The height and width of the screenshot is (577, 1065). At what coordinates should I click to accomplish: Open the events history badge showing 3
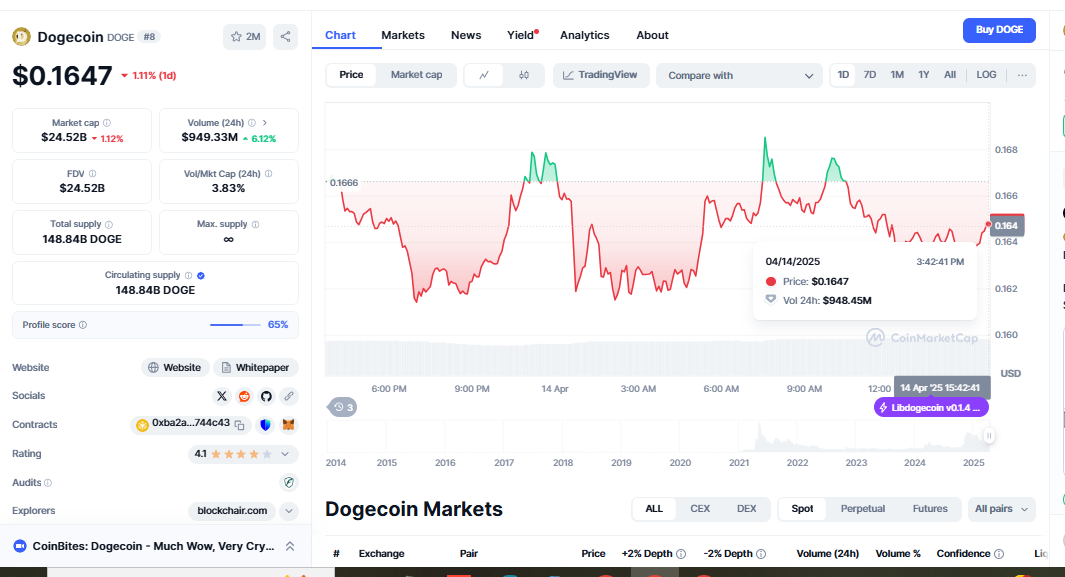(343, 407)
